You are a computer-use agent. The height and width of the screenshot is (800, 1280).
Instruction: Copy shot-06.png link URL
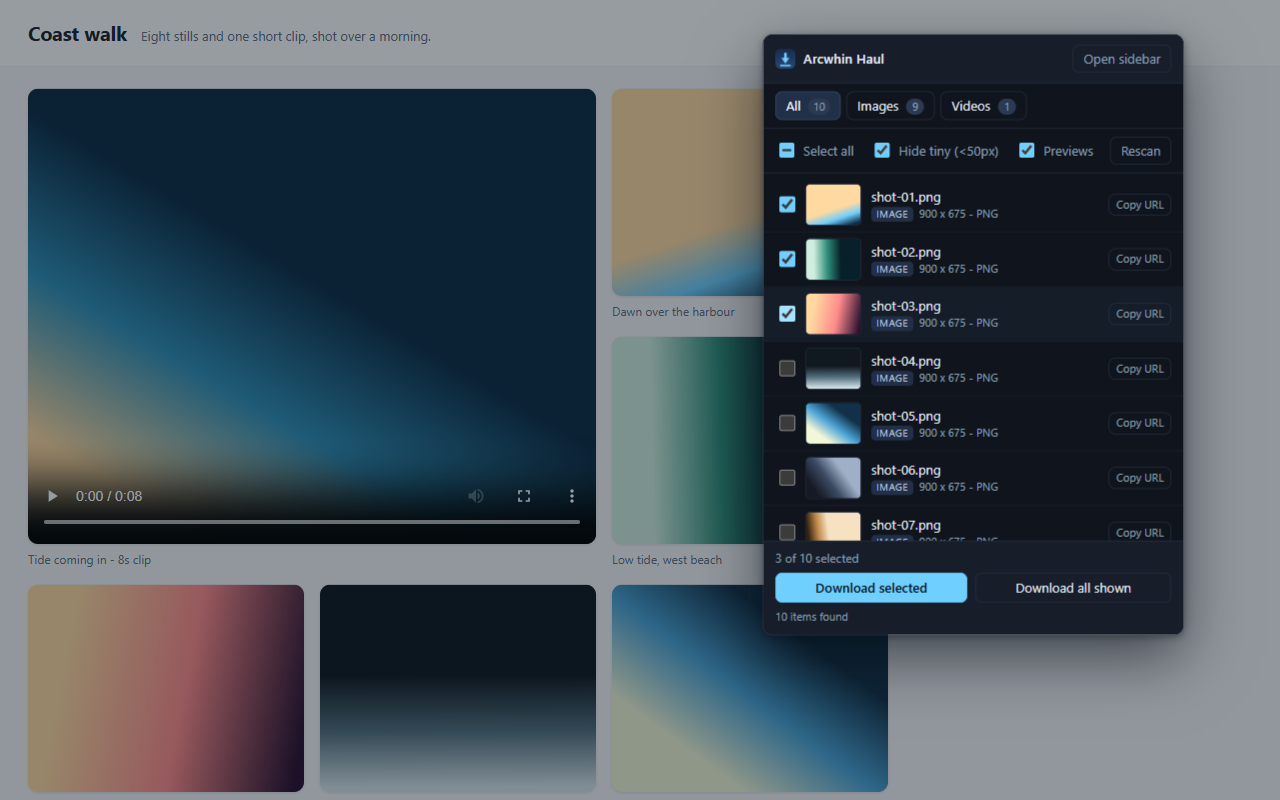click(x=1140, y=478)
